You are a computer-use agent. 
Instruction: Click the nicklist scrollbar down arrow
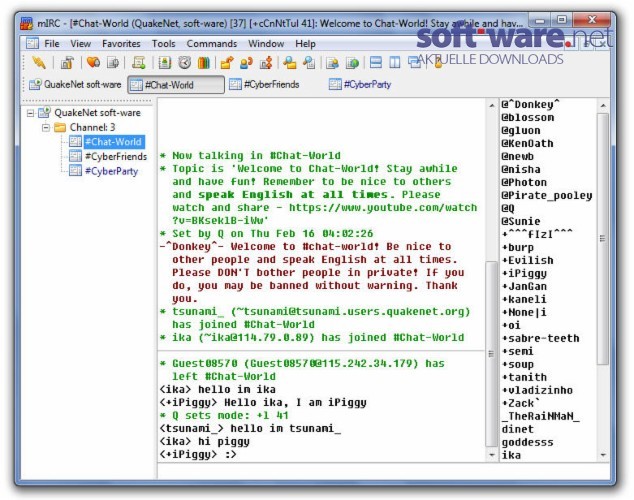[x=603, y=455]
